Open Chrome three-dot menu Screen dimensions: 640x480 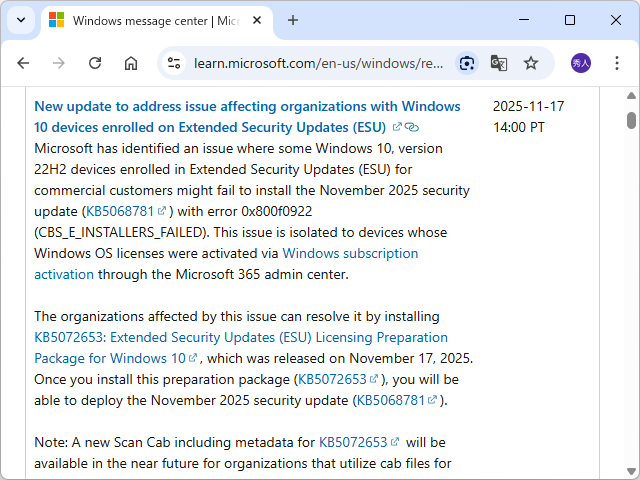617,63
